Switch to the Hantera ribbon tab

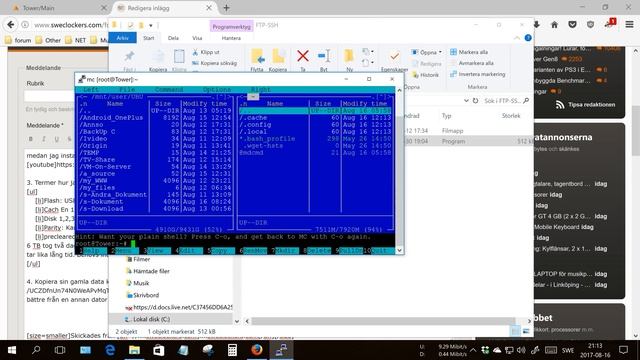pos(231,38)
